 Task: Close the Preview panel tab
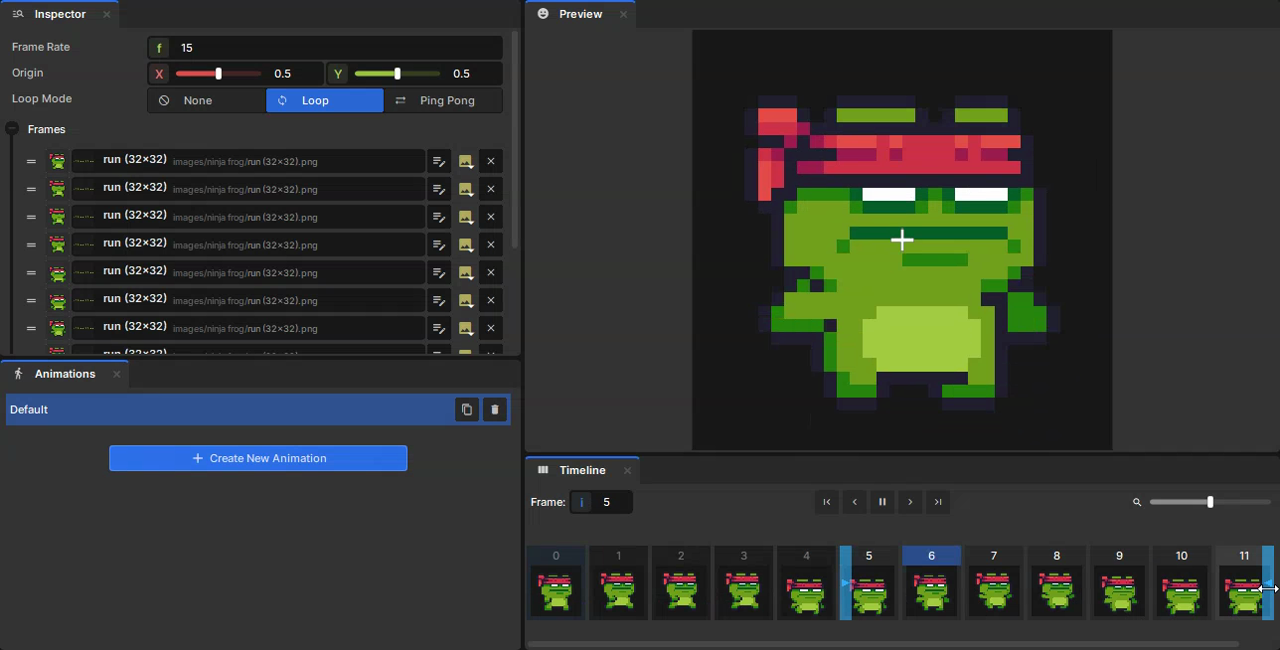[x=623, y=14]
